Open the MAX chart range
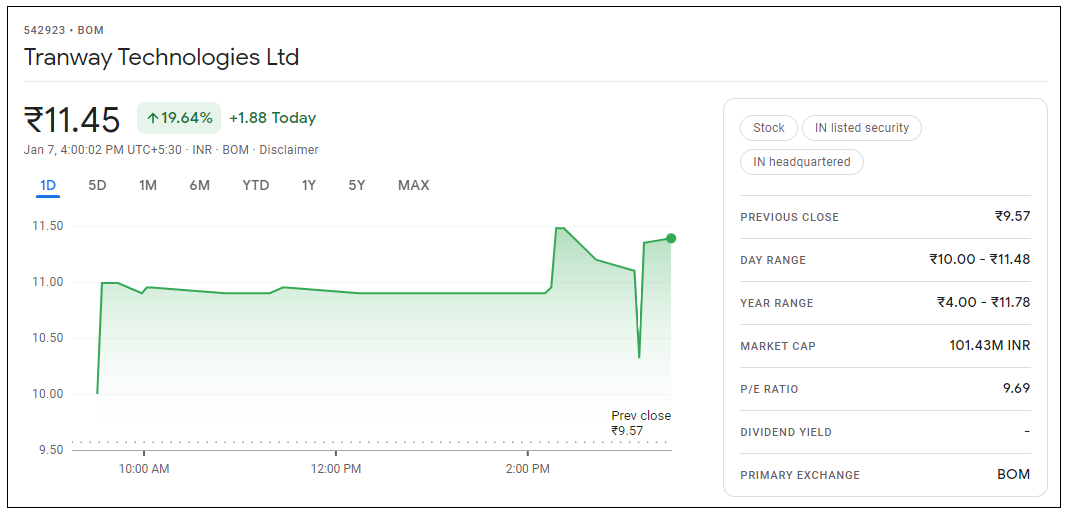1067x512 pixels. [x=414, y=185]
